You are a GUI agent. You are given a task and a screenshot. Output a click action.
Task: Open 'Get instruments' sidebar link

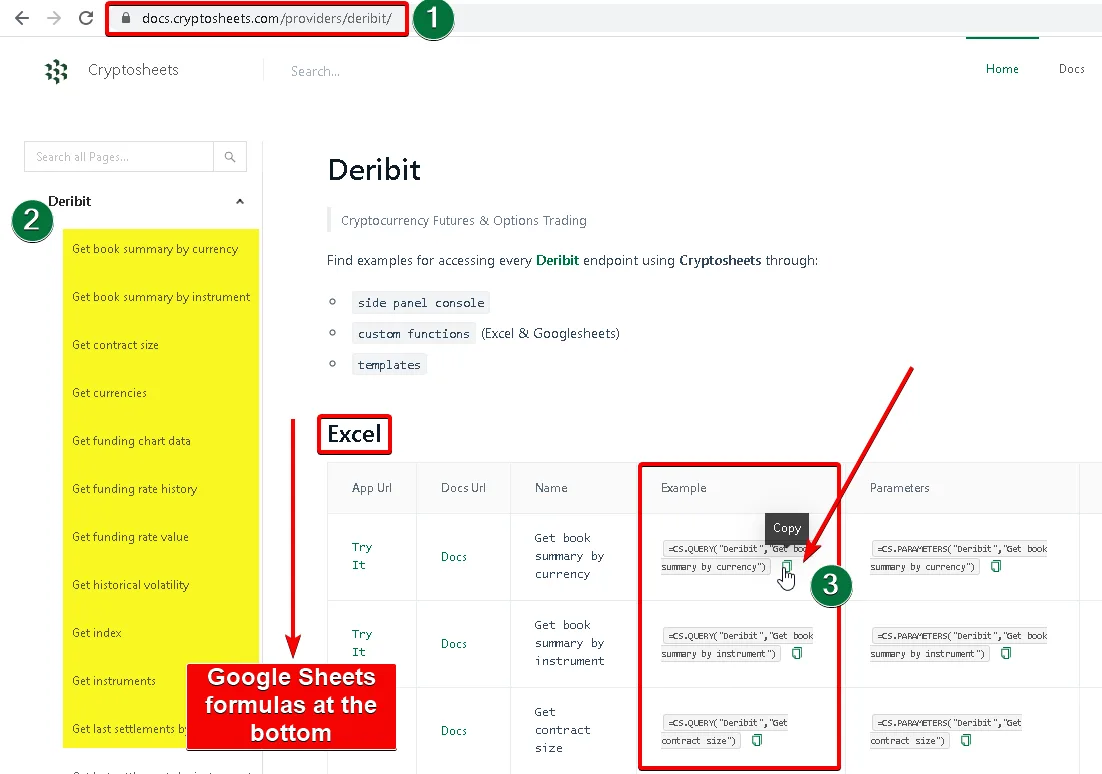click(114, 681)
